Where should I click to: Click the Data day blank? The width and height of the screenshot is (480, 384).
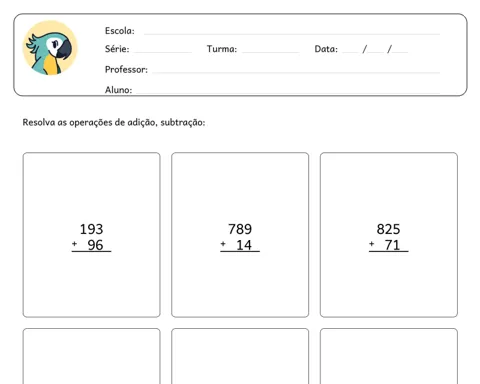(x=350, y=52)
